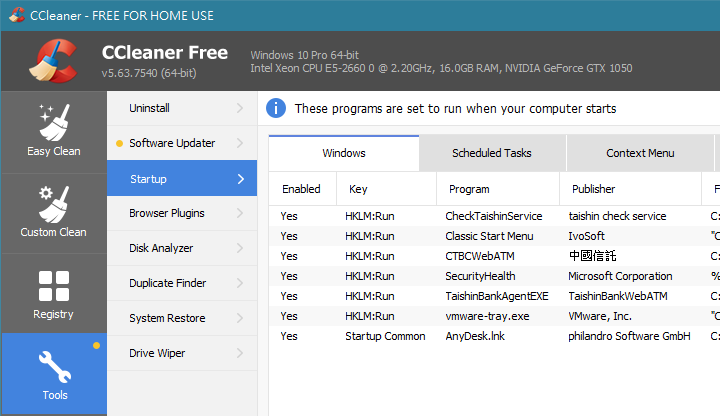Select the TaishinBankAgentEXE startup entry
Viewport: 720px width, 416px height.
(495, 296)
